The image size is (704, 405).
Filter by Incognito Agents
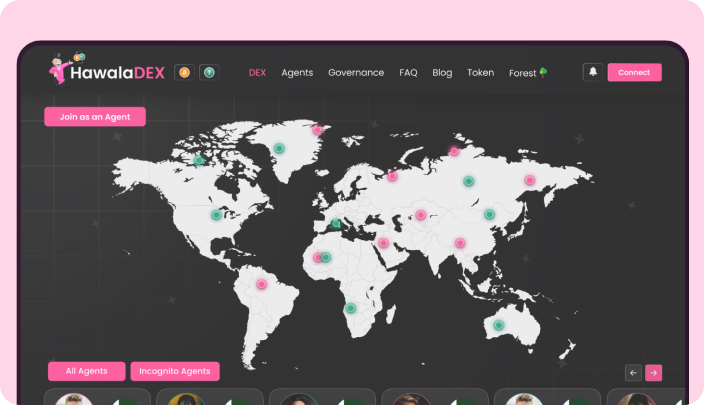[x=175, y=371]
